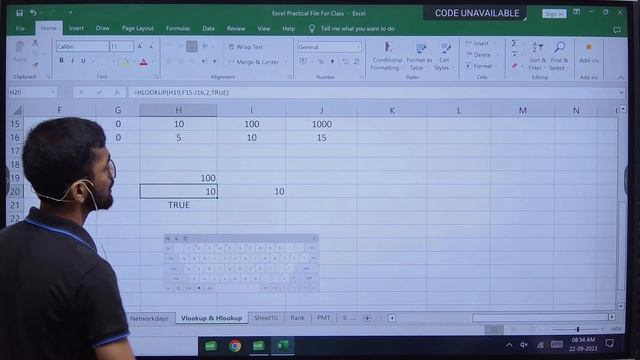Click the Decrease Decimal icon

pos(356,62)
